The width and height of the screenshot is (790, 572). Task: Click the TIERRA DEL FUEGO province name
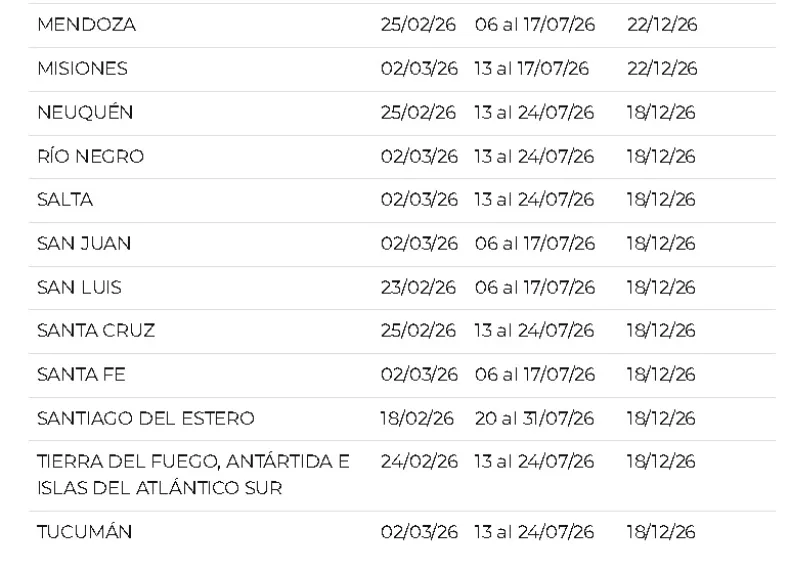point(194,462)
